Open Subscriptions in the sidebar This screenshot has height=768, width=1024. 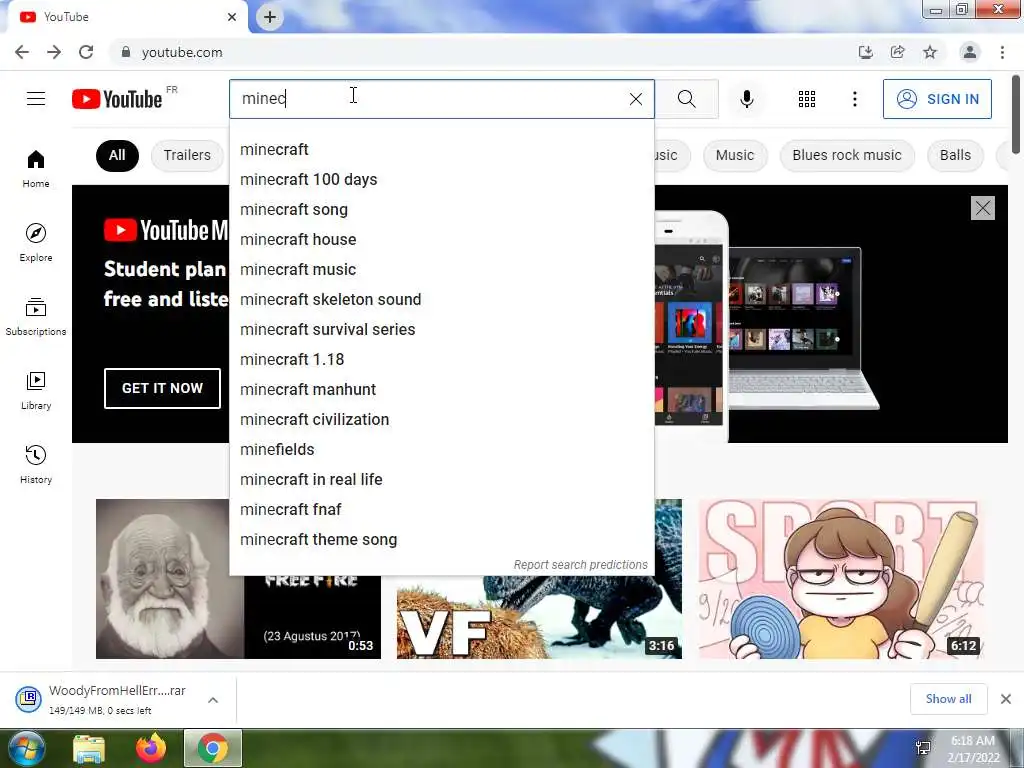point(36,317)
